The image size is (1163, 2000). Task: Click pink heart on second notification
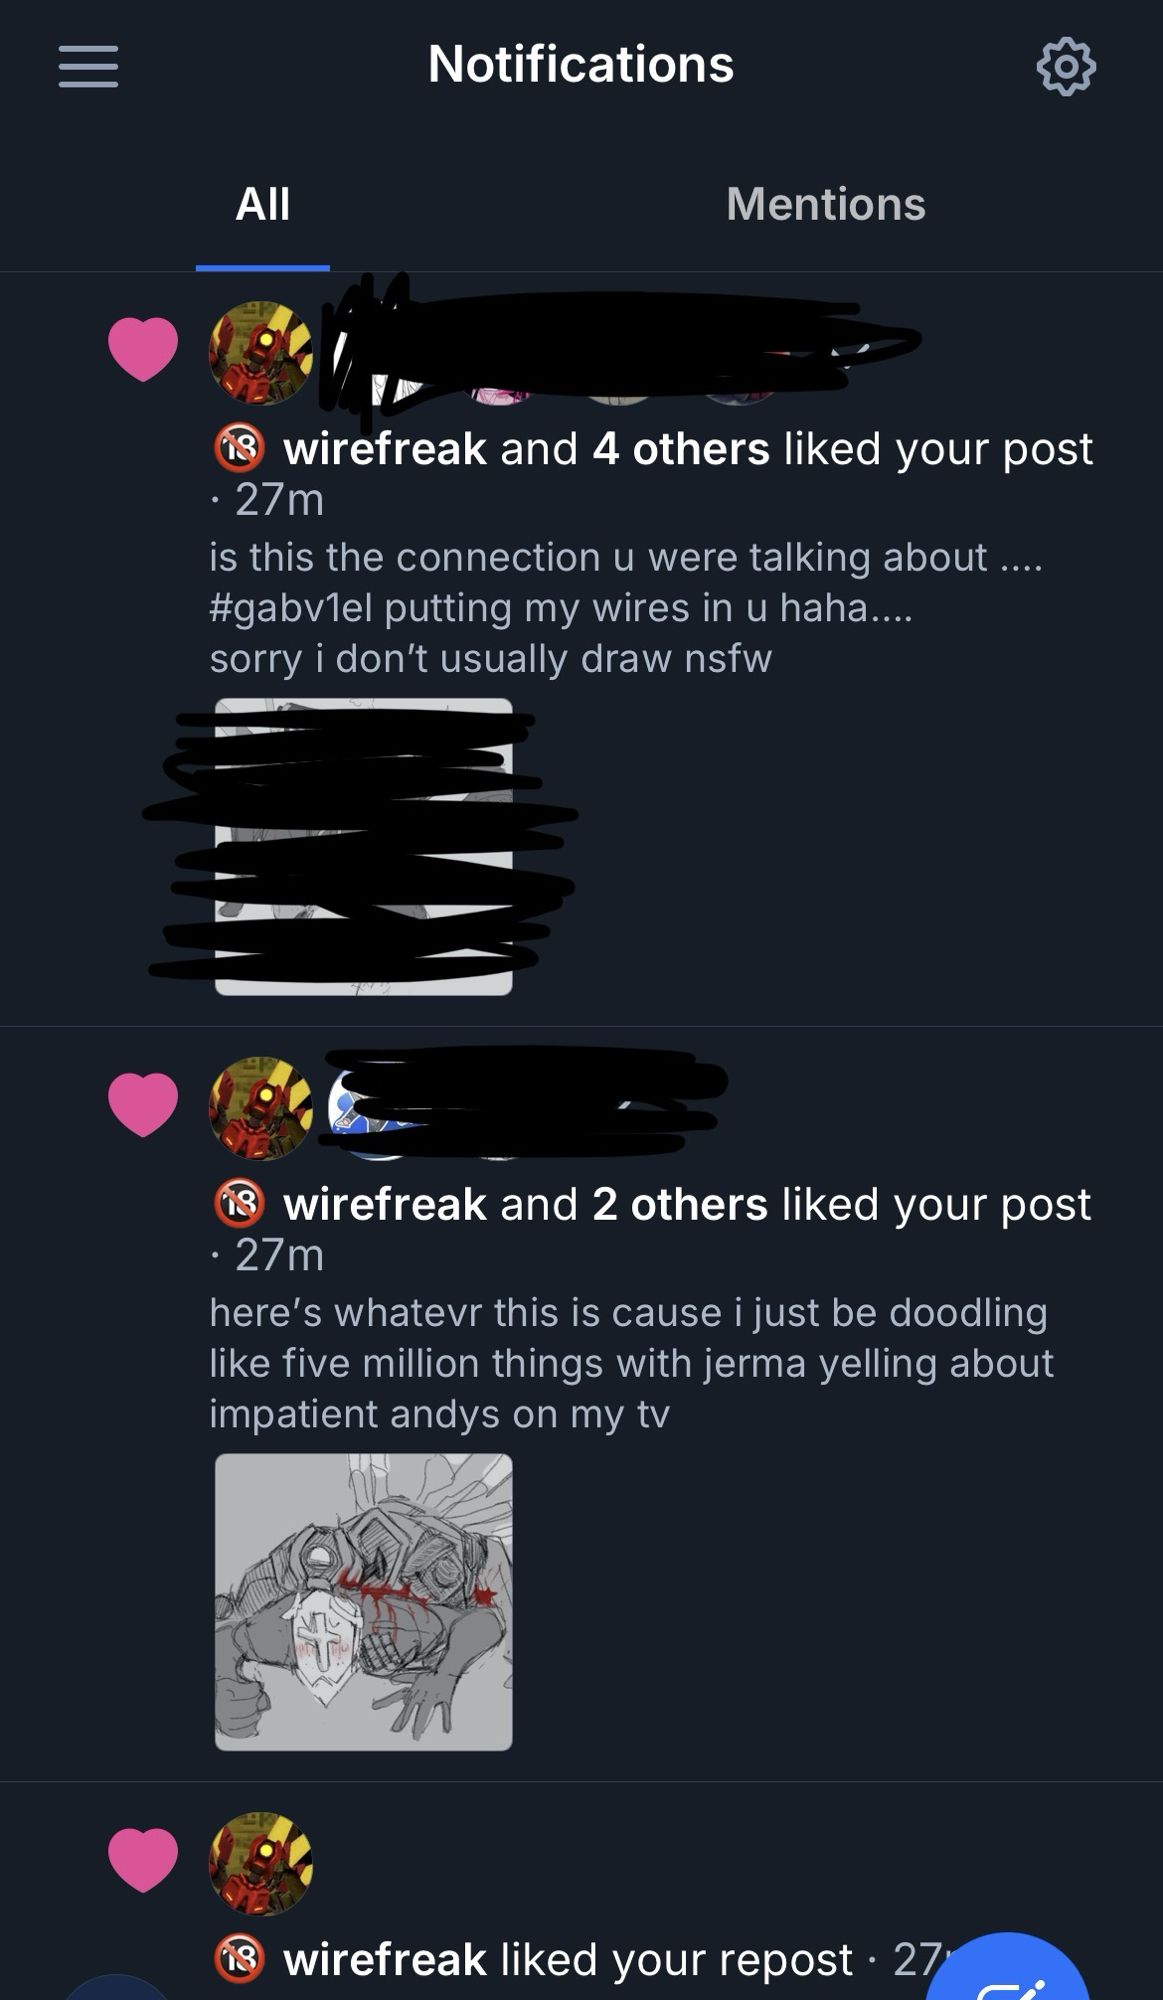pyautogui.click(x=143, y=1104)
